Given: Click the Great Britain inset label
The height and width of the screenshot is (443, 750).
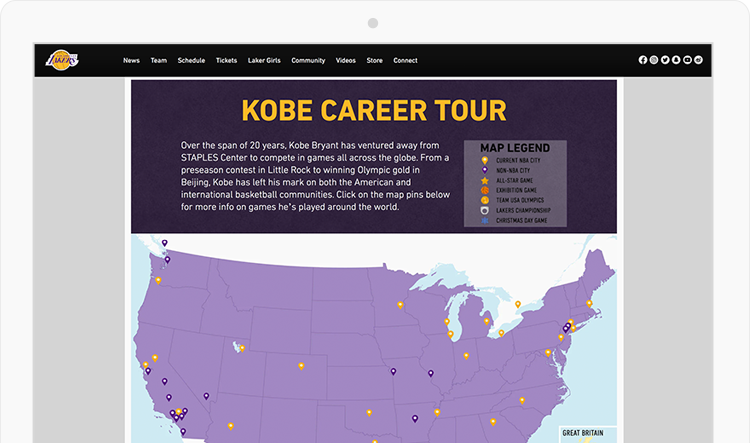Looking at the screenshot, I should click(x=583, y=433).
